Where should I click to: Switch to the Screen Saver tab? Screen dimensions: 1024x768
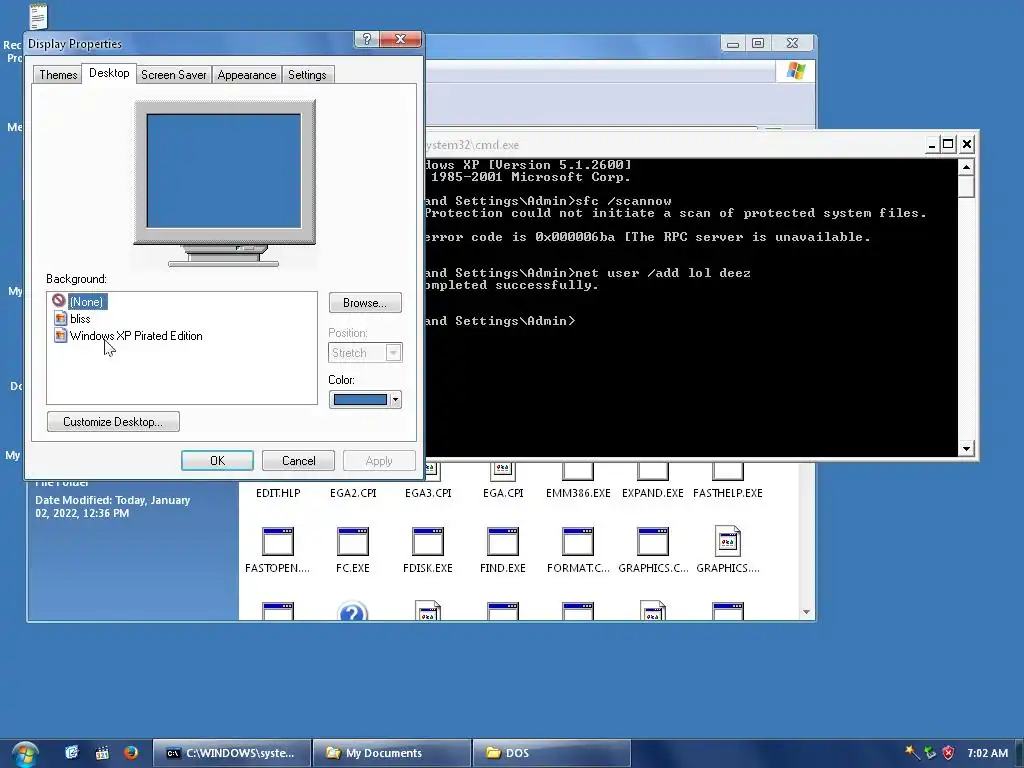tap(174, 74)
